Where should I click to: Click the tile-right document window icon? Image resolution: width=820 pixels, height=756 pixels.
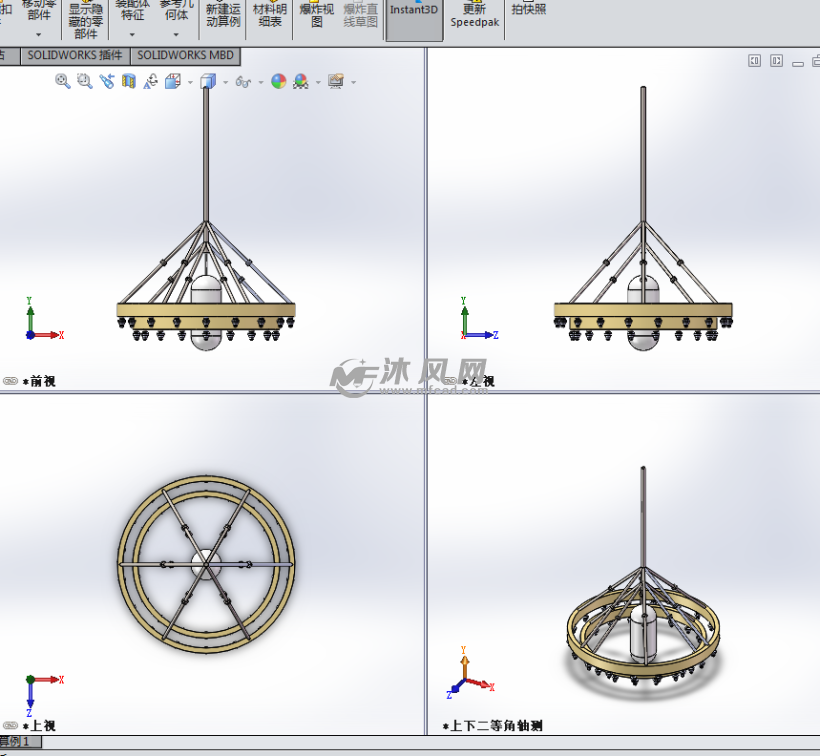click(x=777, y=61)
